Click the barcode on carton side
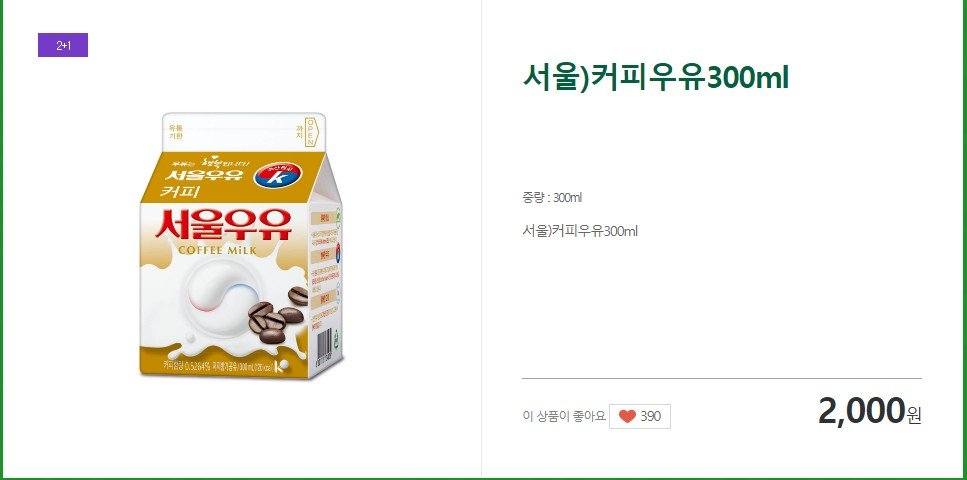The image size is (967, 480). (323, 349)
